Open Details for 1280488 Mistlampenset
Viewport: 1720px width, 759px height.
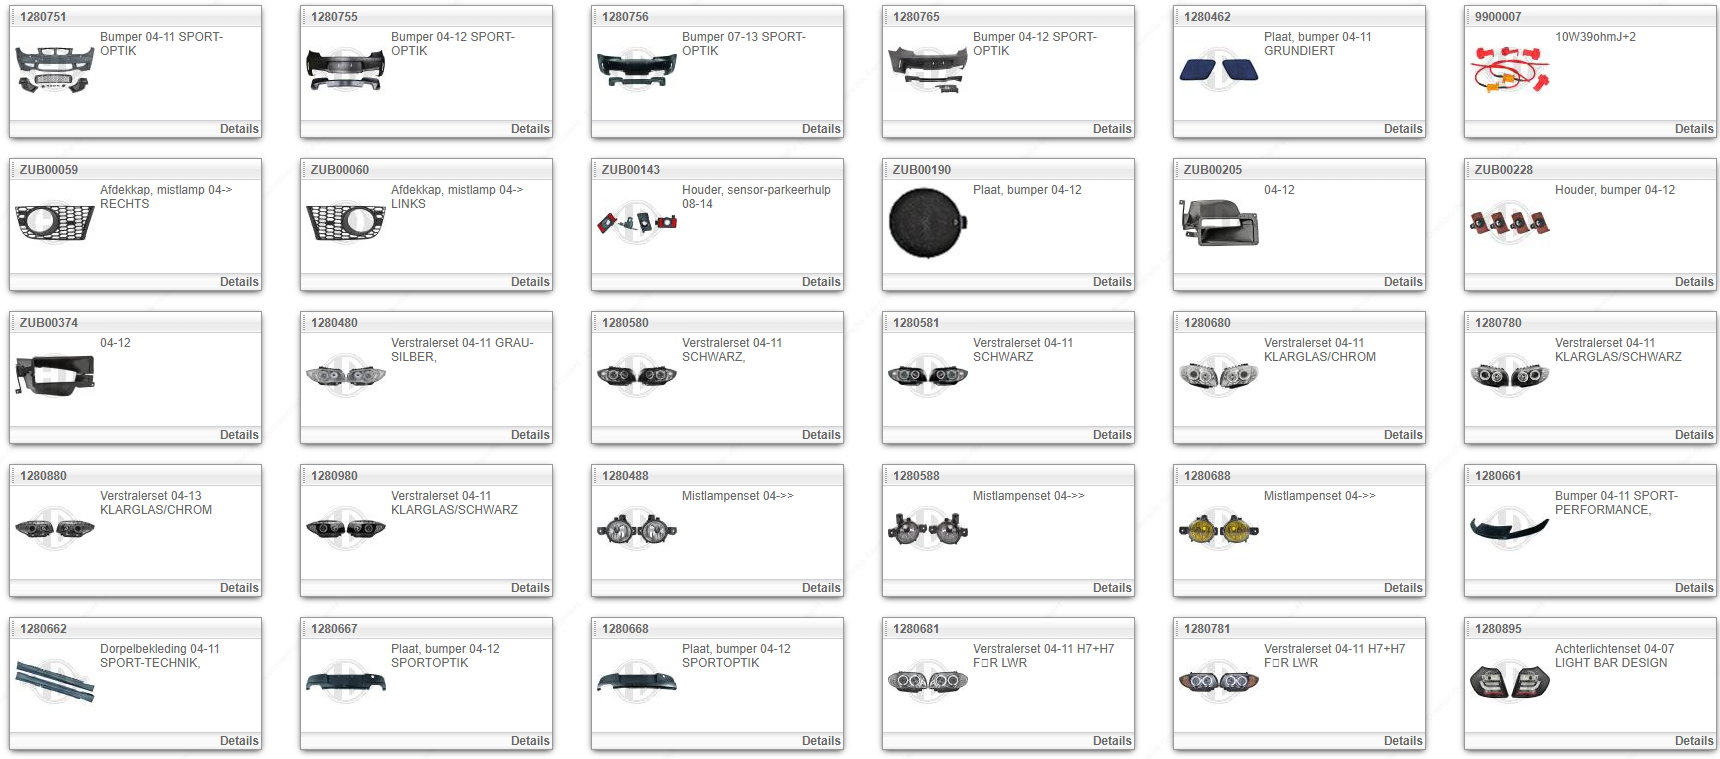coord(821,588)
